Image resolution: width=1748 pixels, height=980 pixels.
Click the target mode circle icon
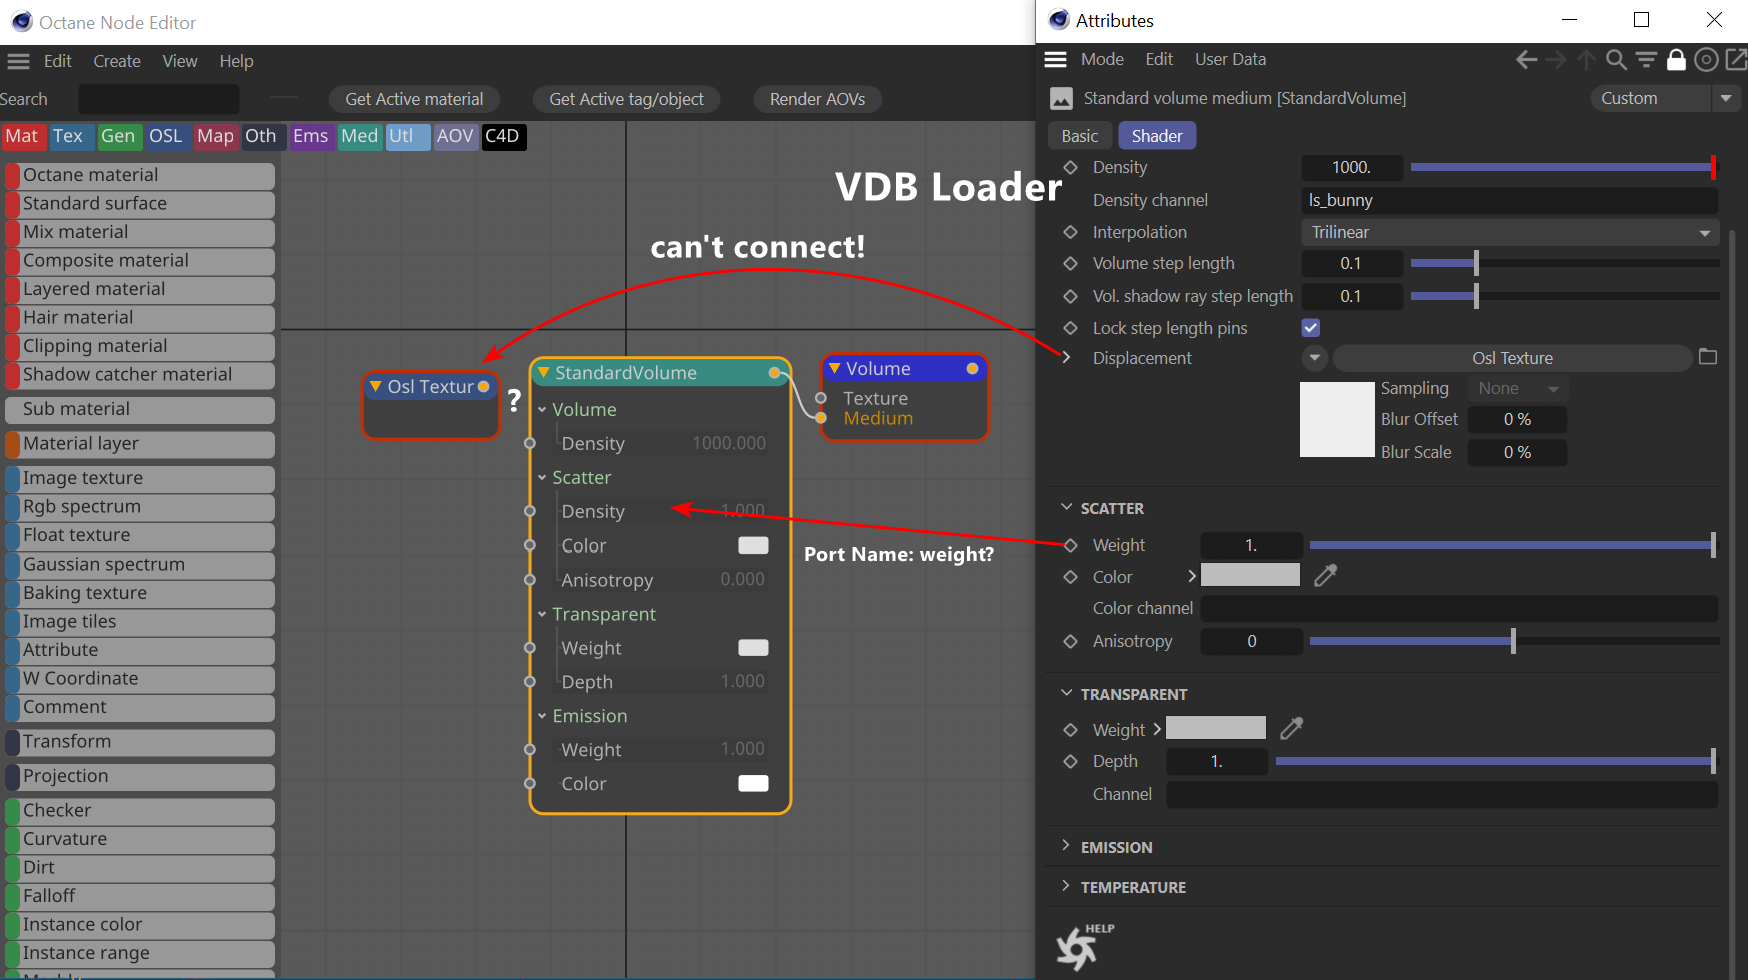1706,60
